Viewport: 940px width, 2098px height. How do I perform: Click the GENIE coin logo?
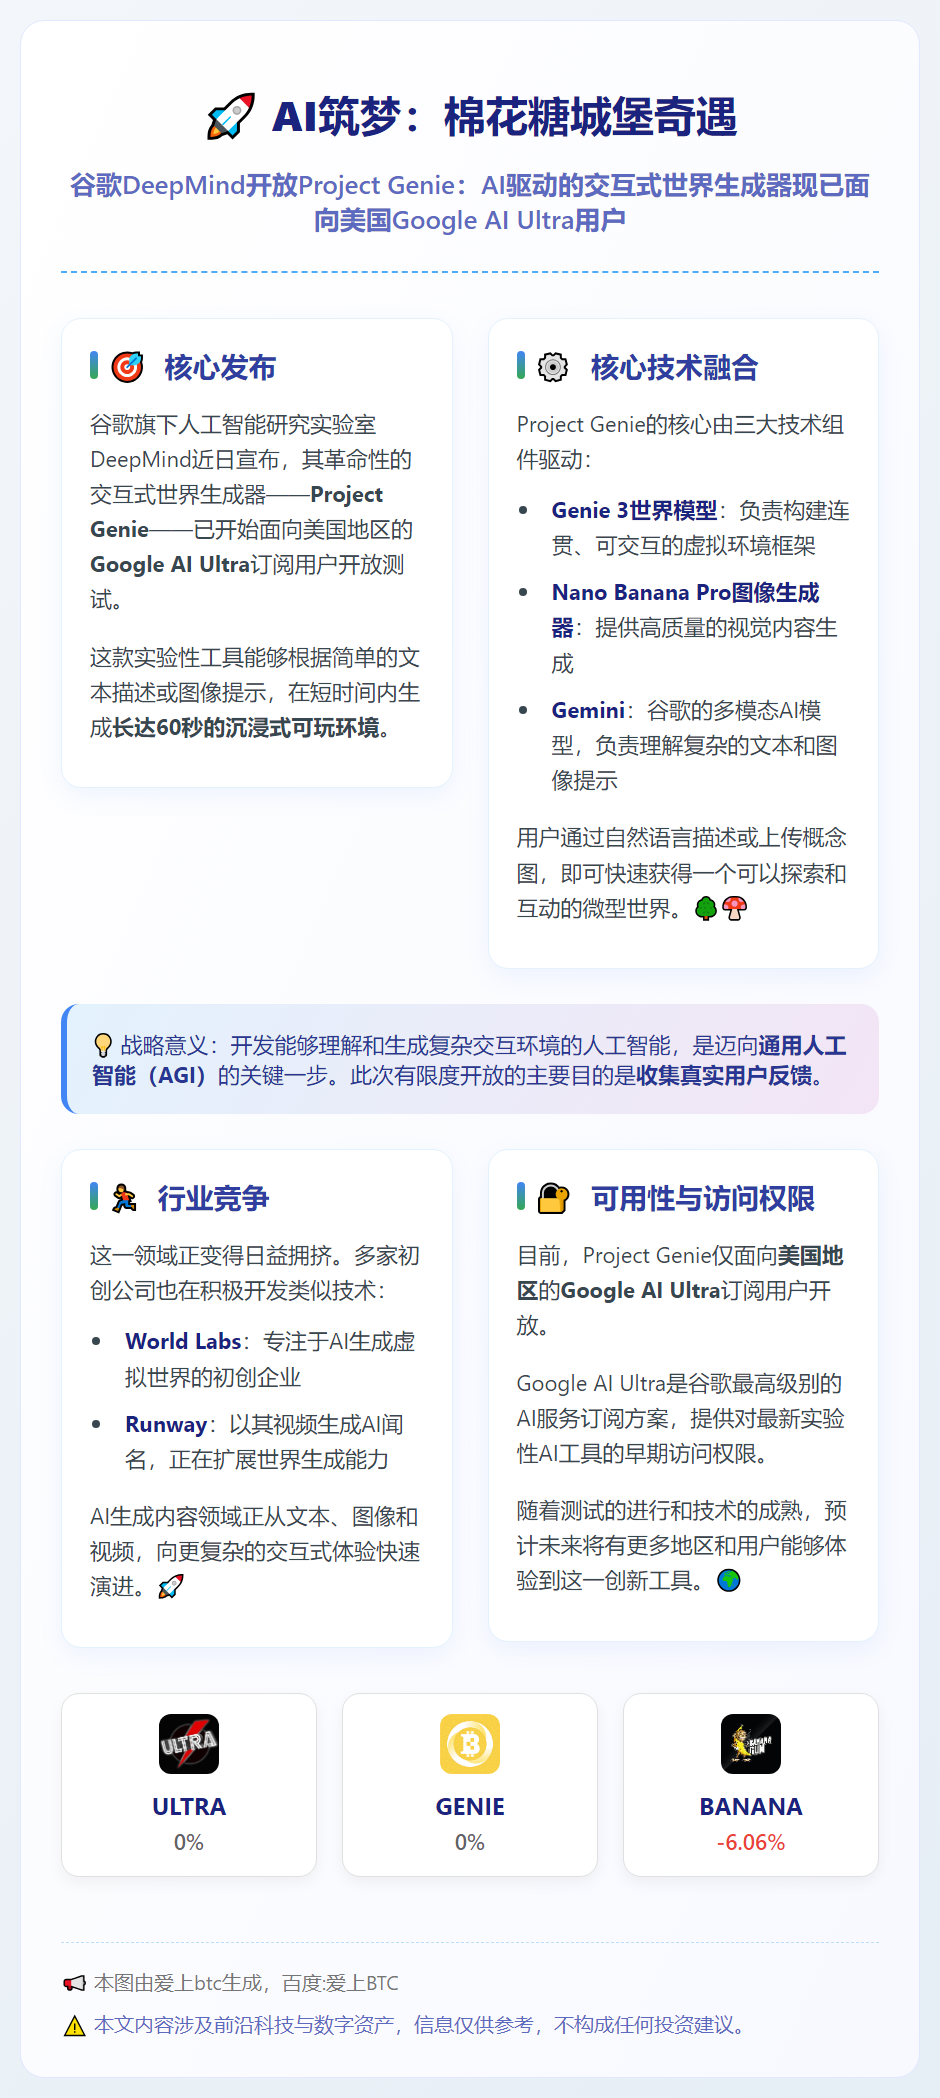coord(470,1744)
